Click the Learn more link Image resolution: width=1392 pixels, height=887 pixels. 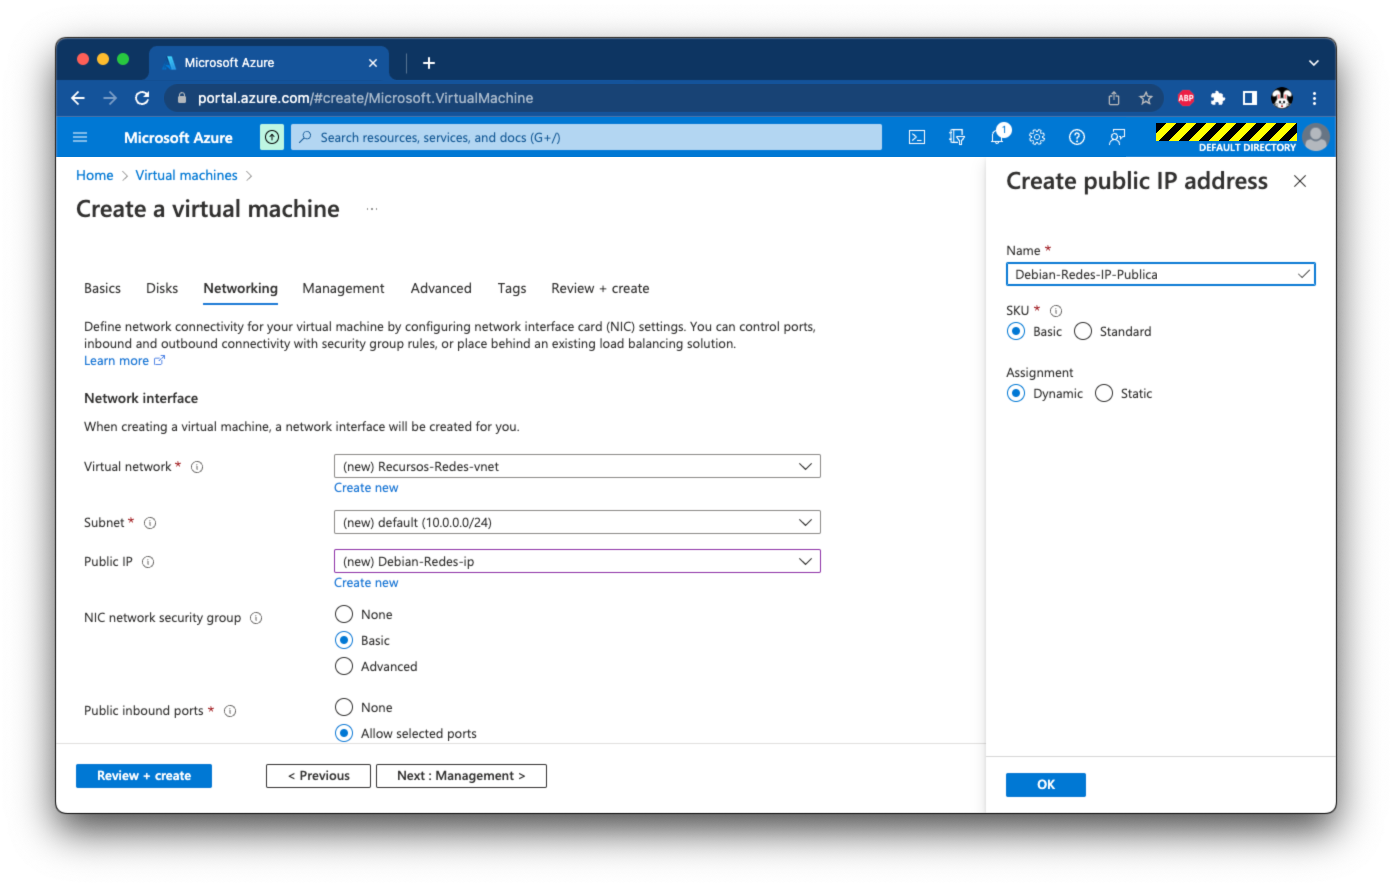(116, 361)
